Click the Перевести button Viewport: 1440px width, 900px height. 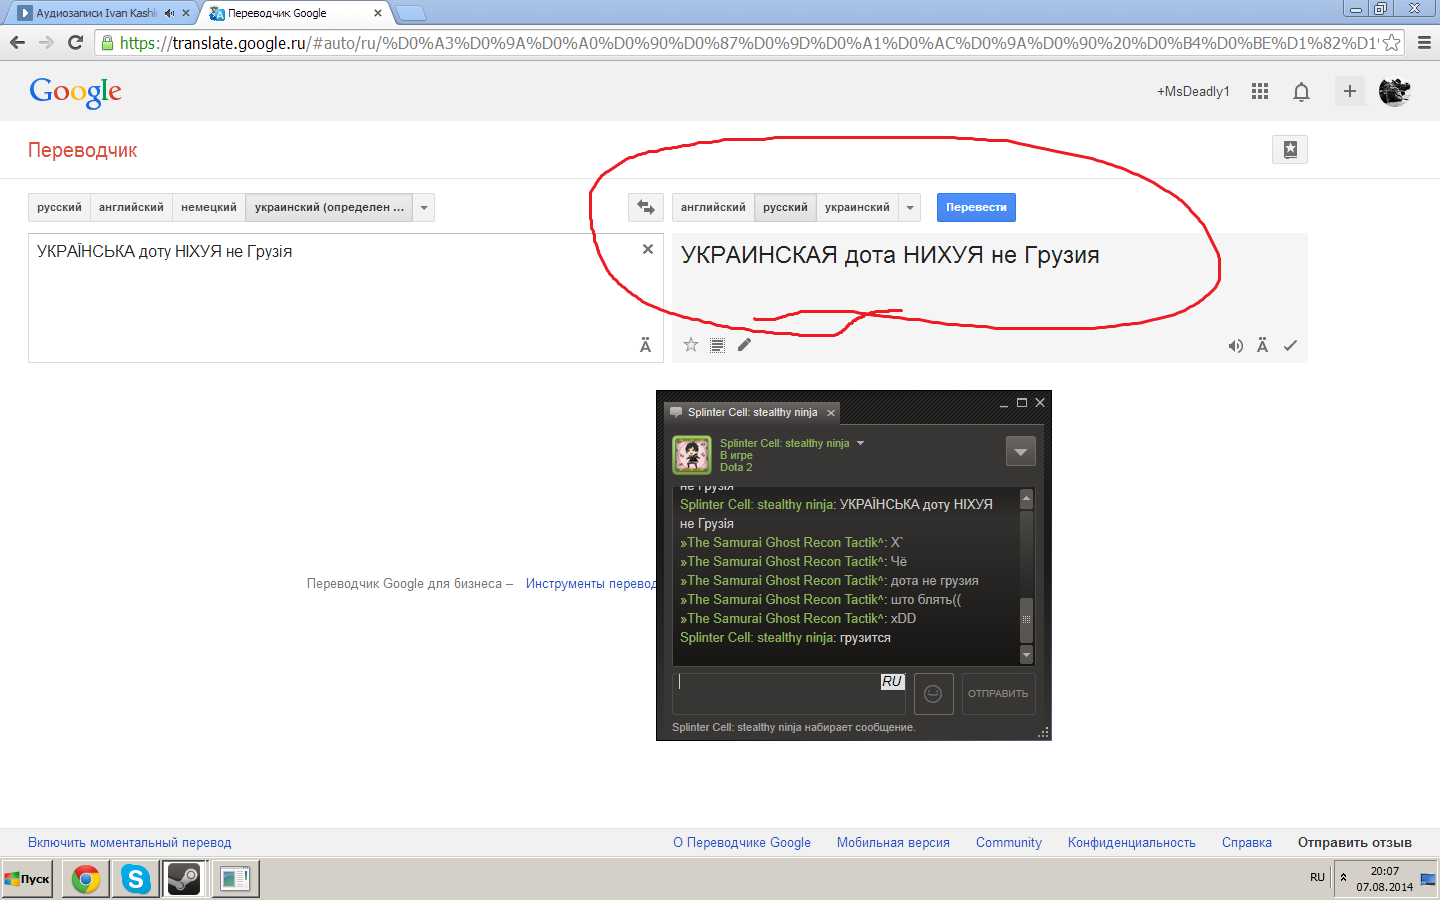point(976,207)
